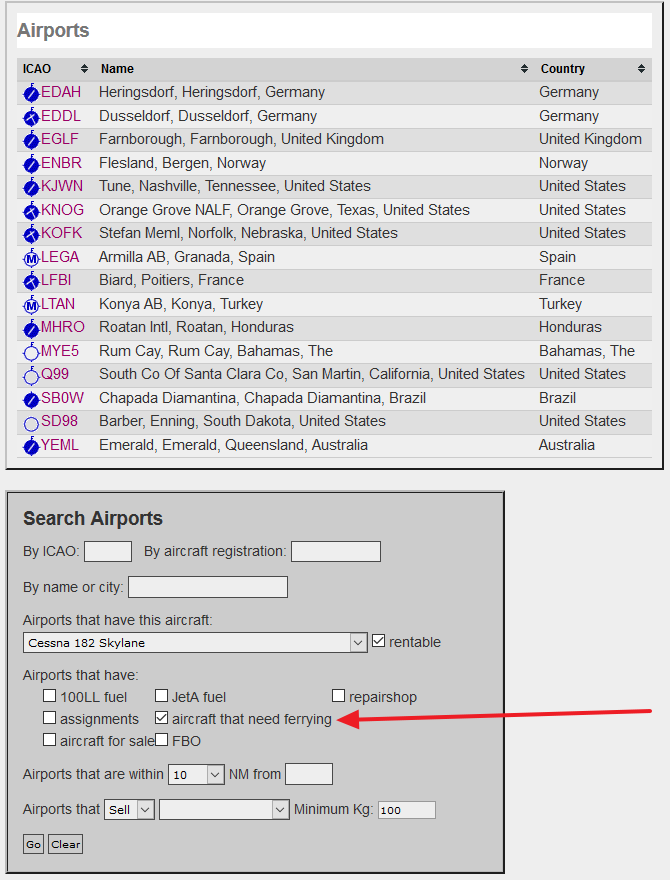Image resolution: width=670 pixels, height=880 pixels.
Task: Open the Q99 airport link
Action: tap(55, 374)
